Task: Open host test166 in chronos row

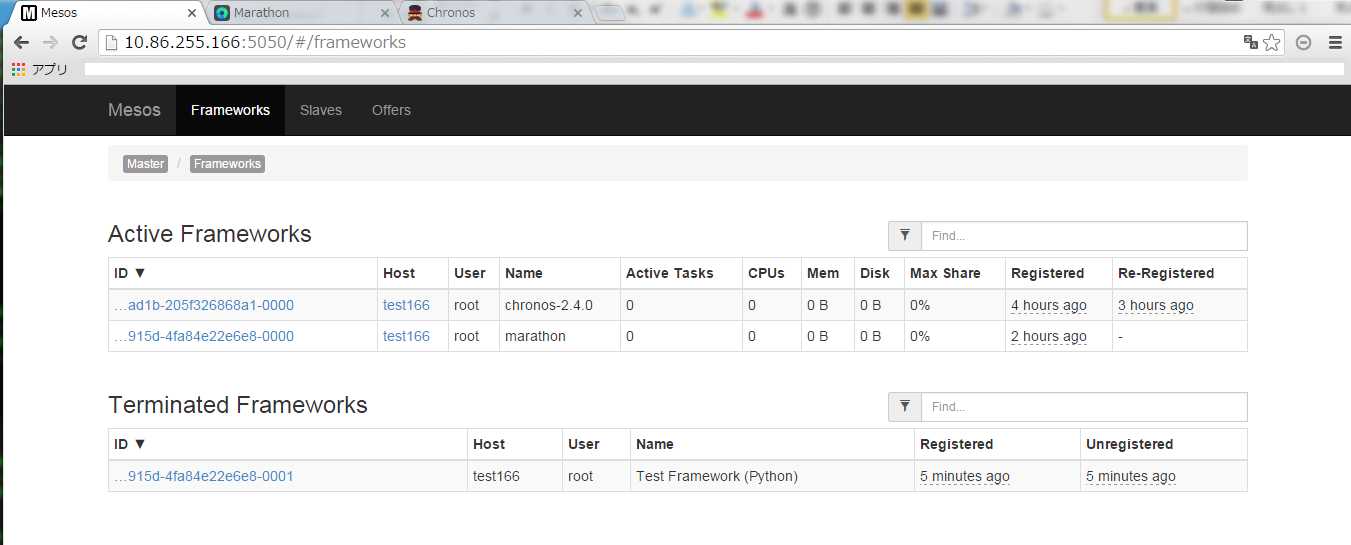Action: click(406, 305)
